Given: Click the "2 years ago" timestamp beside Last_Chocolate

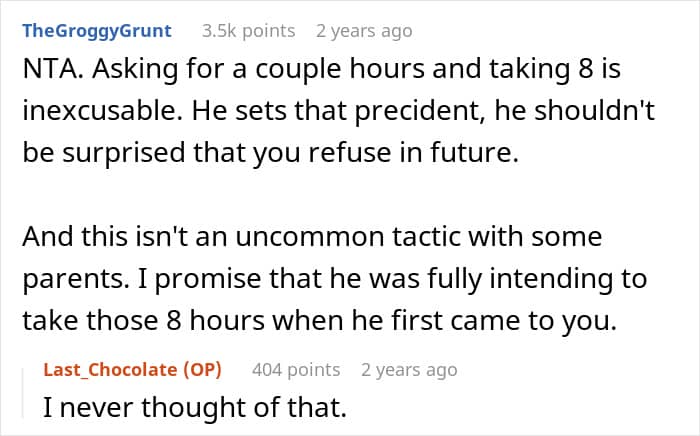Looking at the screenshot, I should click(x=409, y=370).
